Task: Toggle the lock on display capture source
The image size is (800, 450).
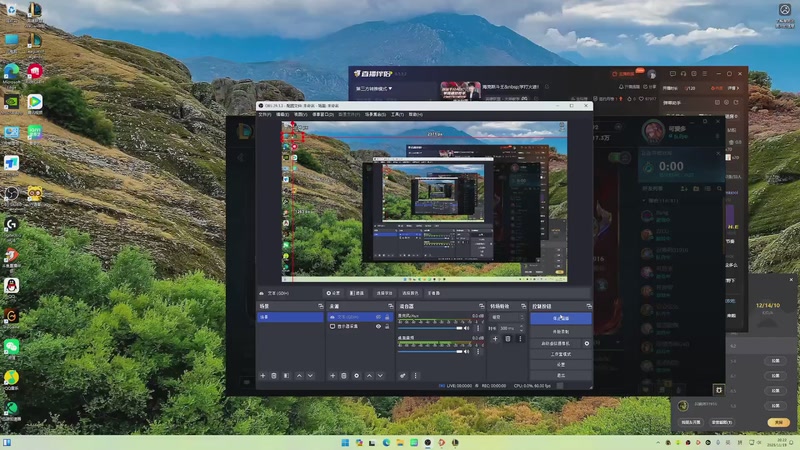Action: 387,327
